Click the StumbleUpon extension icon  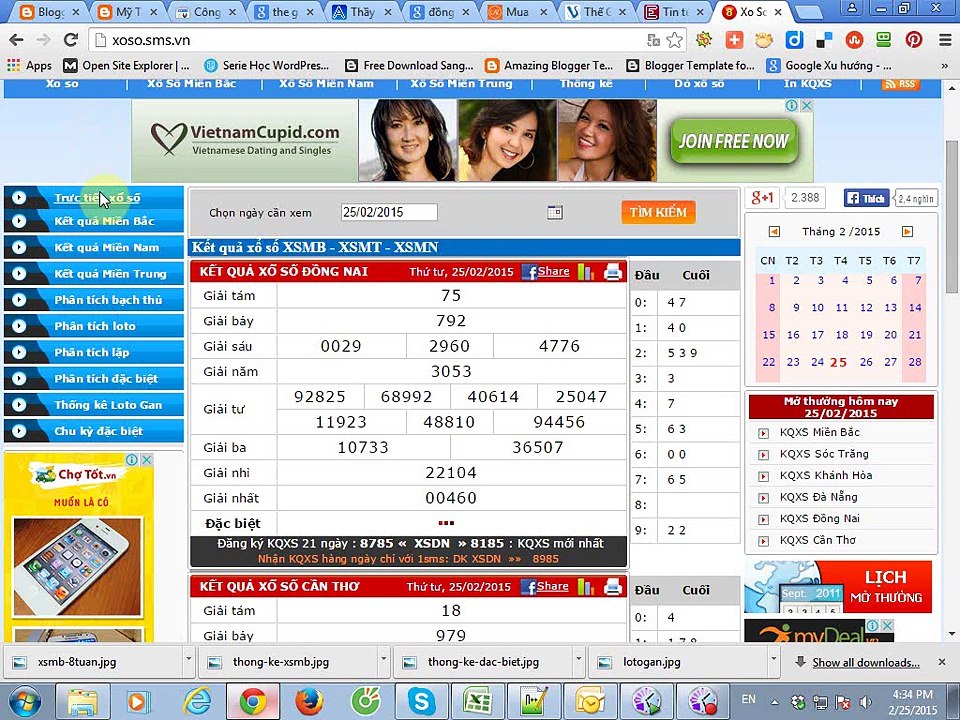click(853, 40)
